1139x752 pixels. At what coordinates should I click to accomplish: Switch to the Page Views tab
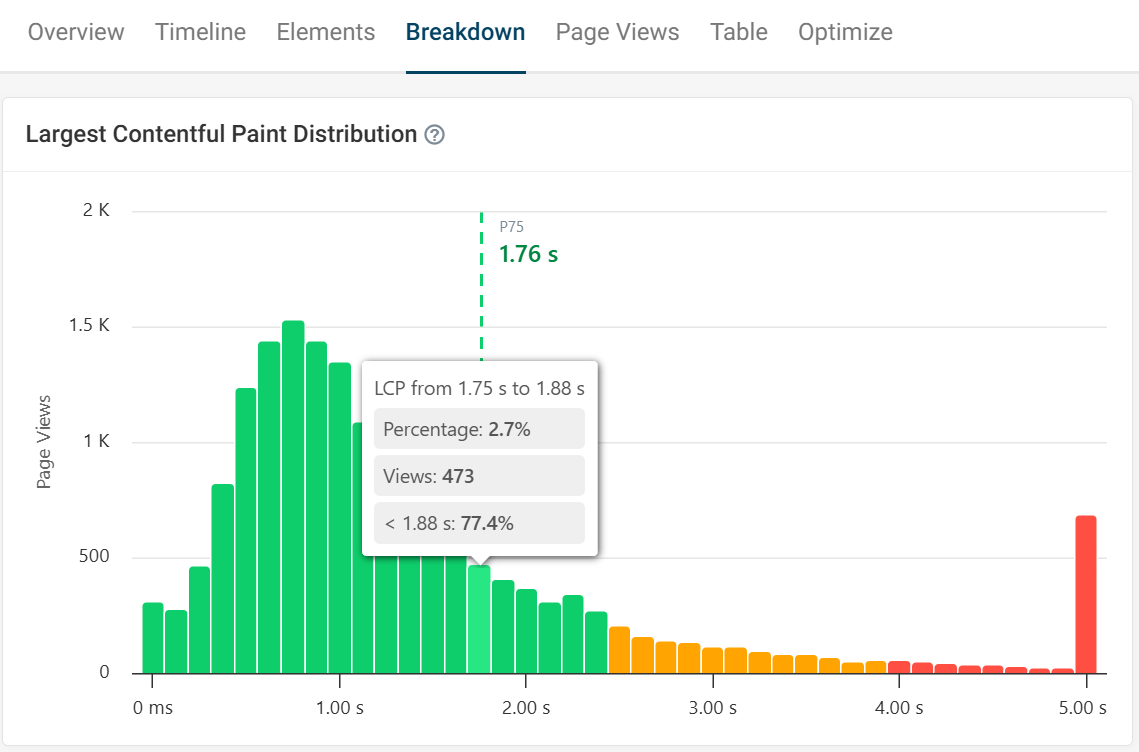(x=617, y=32)
